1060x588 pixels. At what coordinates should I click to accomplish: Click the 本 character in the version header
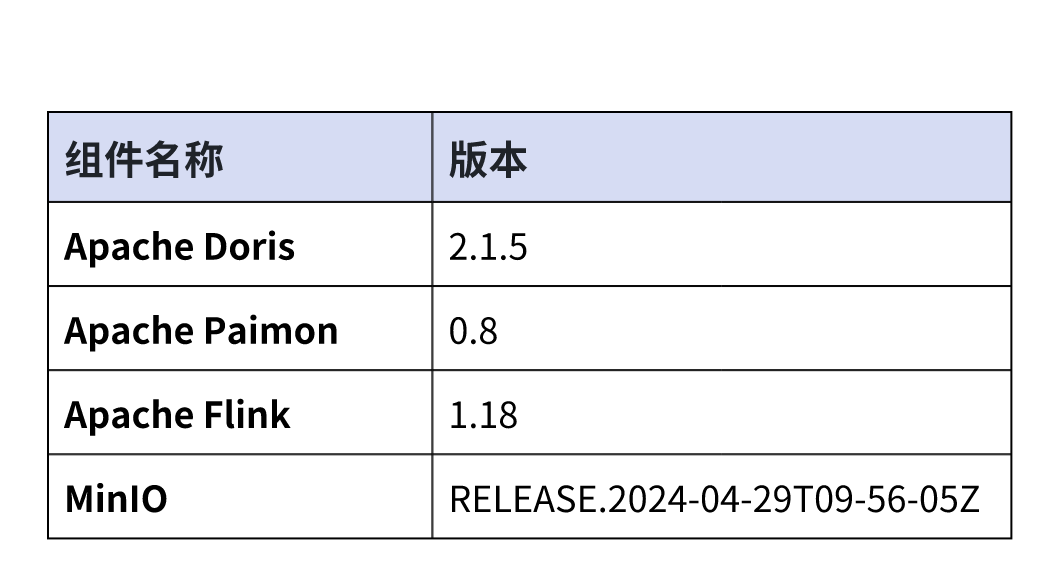pyautogui.click(x=508, y=160)
